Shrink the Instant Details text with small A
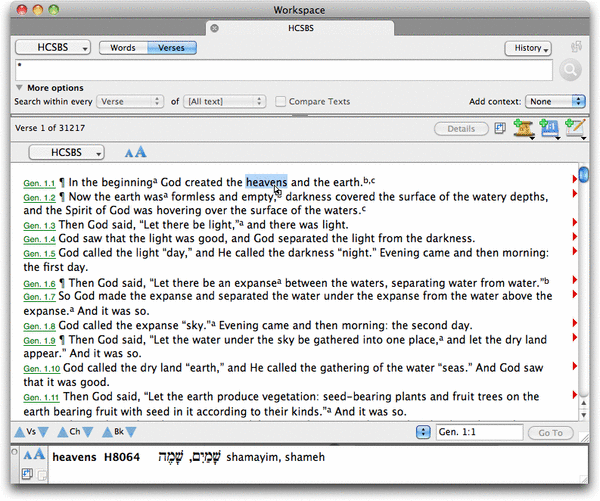The image size is (600, 501). [28, 456]
